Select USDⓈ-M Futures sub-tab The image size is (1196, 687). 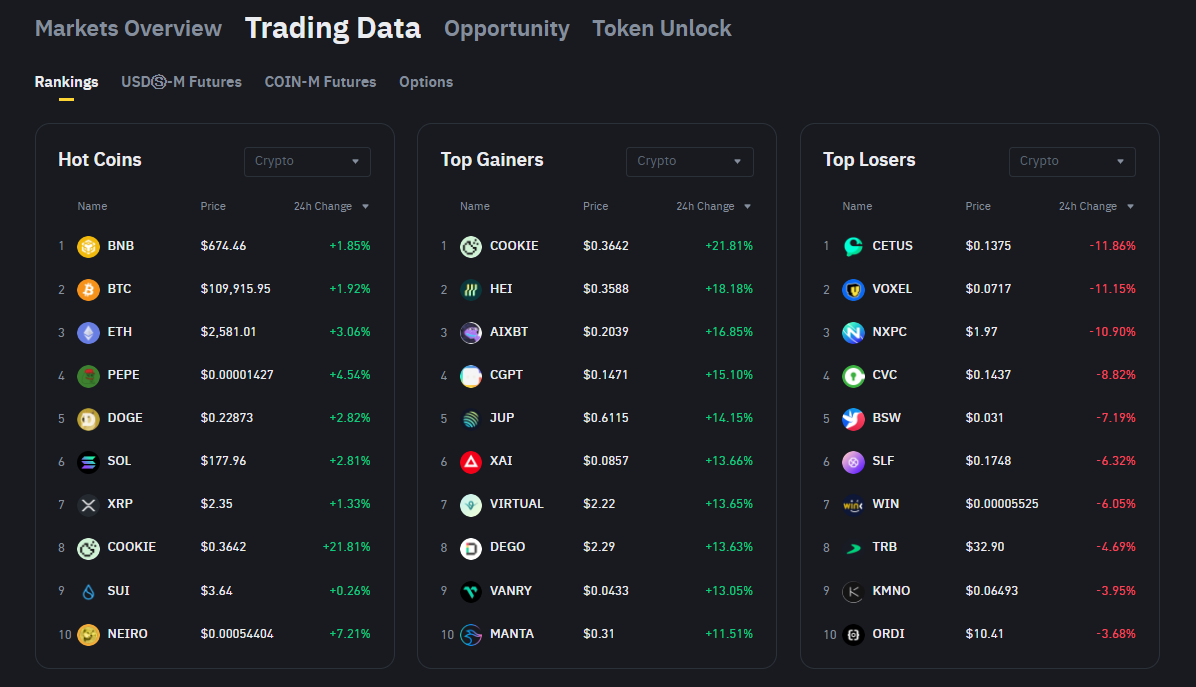(181, 82)
